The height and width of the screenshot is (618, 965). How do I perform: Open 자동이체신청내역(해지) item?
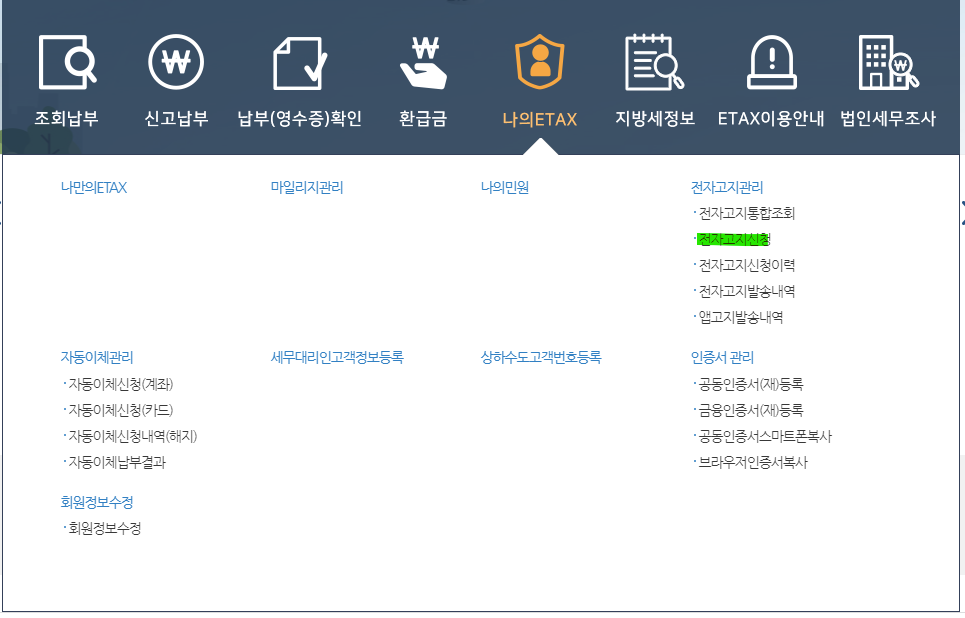(132, 436)
